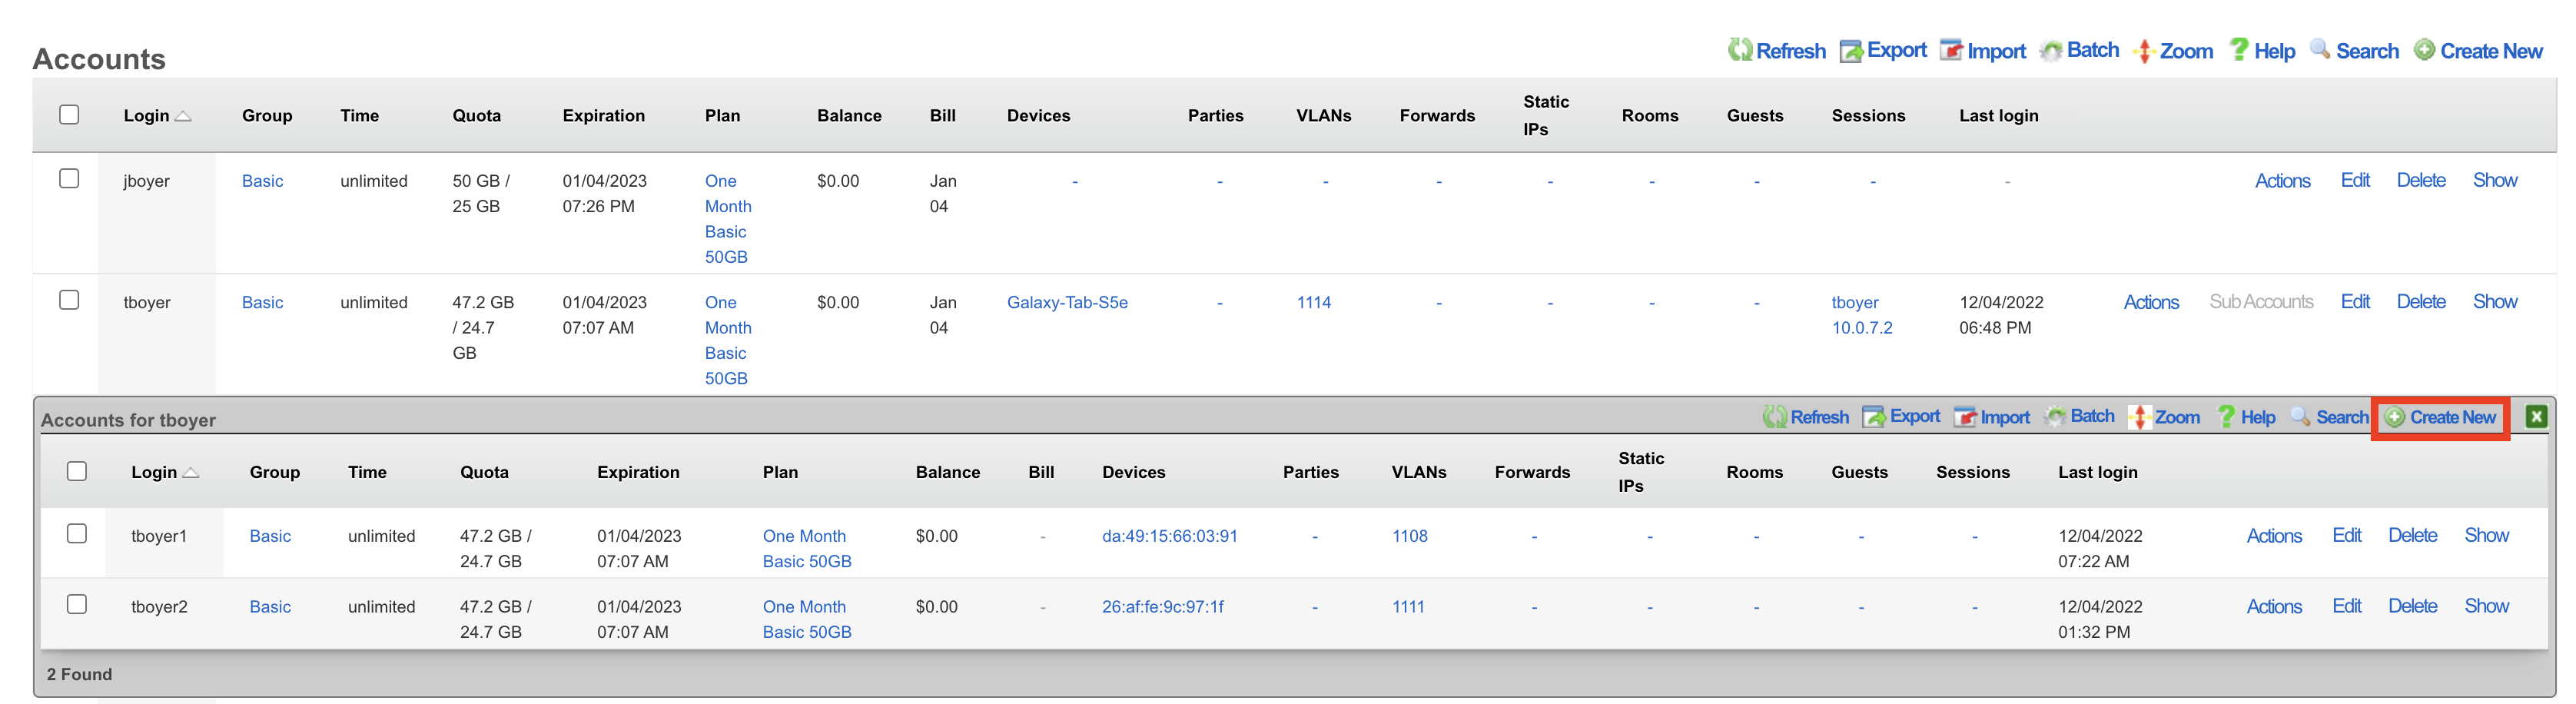Screen dimensions: 2576x704
Task: Open VLAN 1108 link
Action: (x=1409, y=536)
